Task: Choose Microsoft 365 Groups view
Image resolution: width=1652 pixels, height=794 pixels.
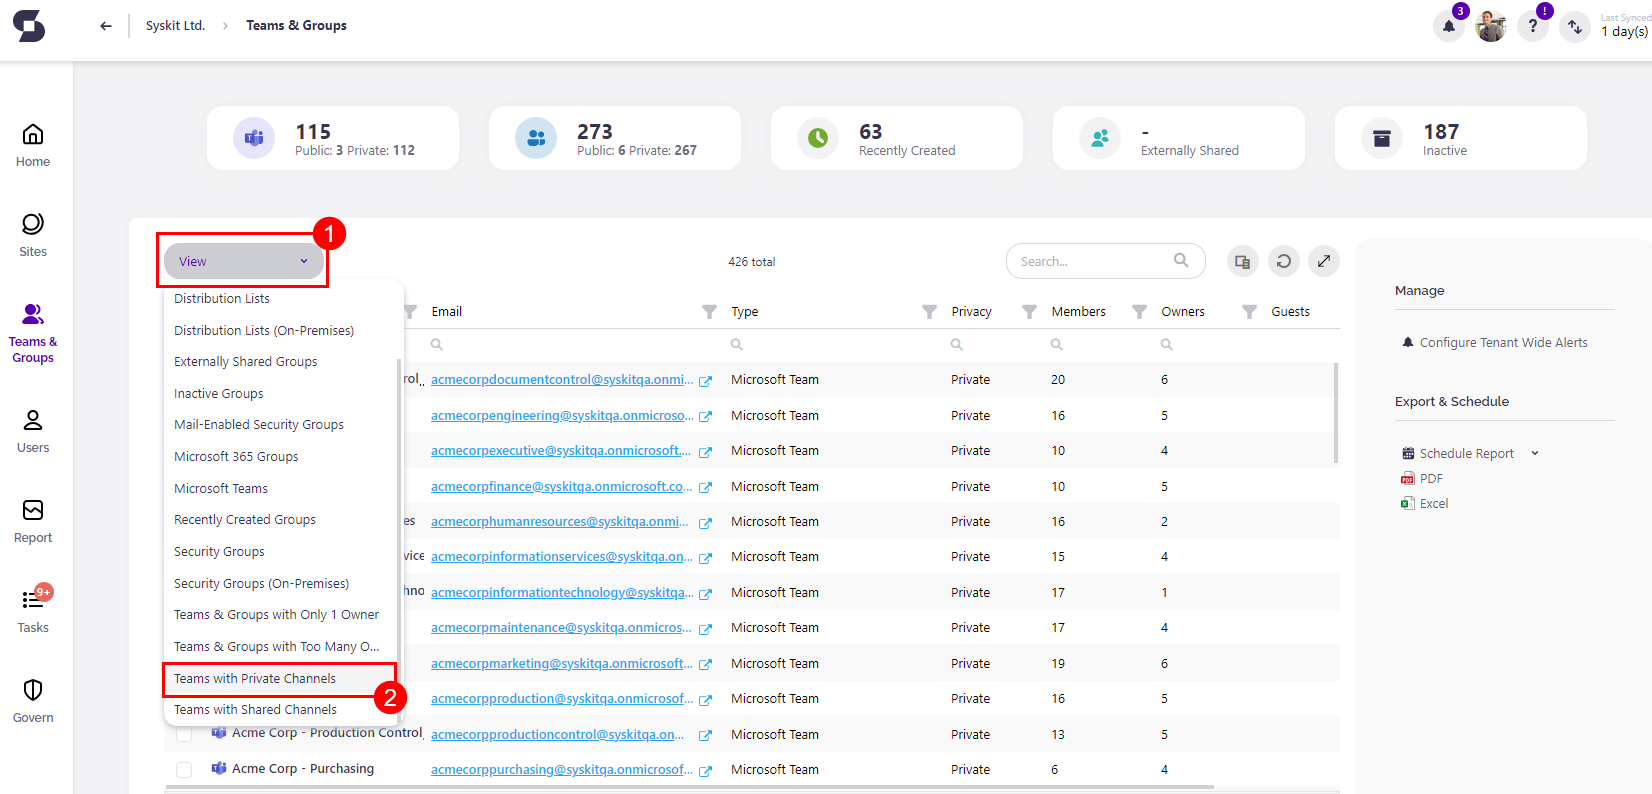Action: click(236, 456)
